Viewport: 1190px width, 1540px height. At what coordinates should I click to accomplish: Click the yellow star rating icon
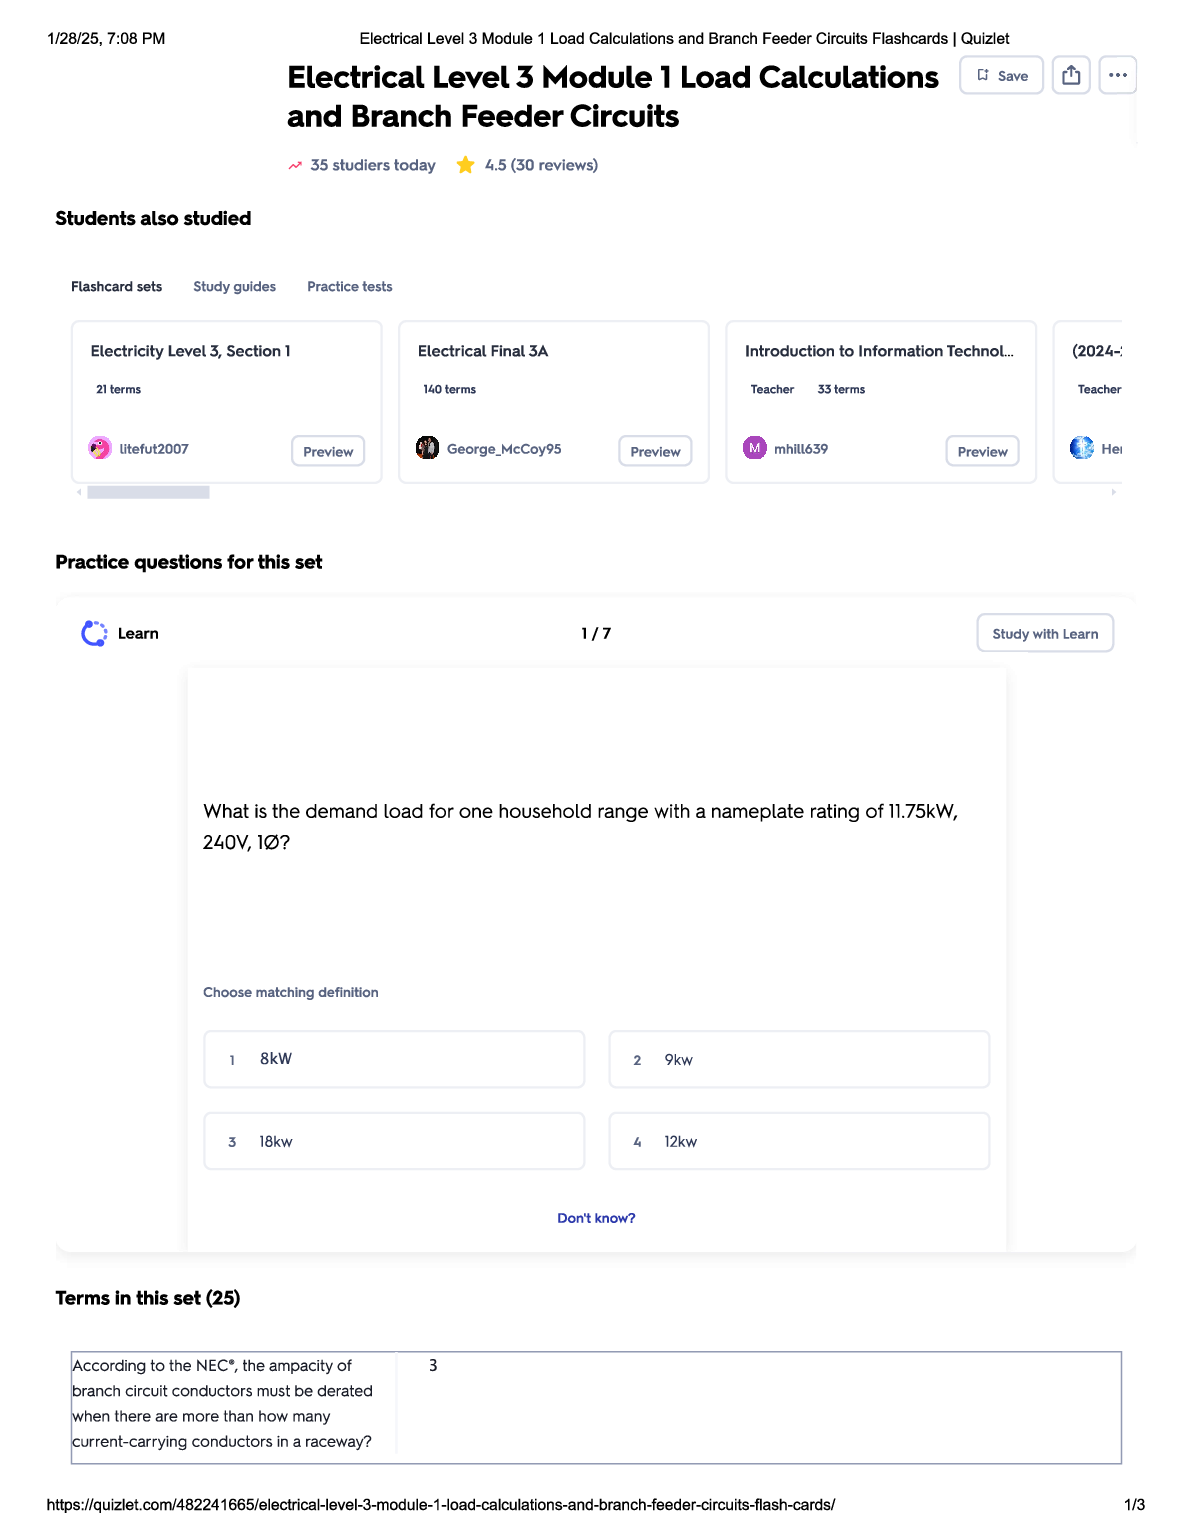465,165
